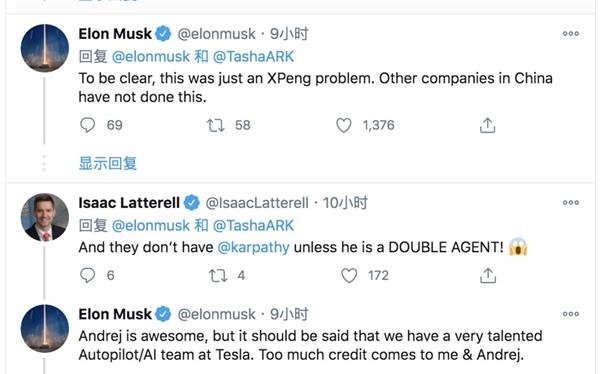Retweet Isaac Latterell's tweet
This screenshot has height=374, width=600.
tap(218, 275)
